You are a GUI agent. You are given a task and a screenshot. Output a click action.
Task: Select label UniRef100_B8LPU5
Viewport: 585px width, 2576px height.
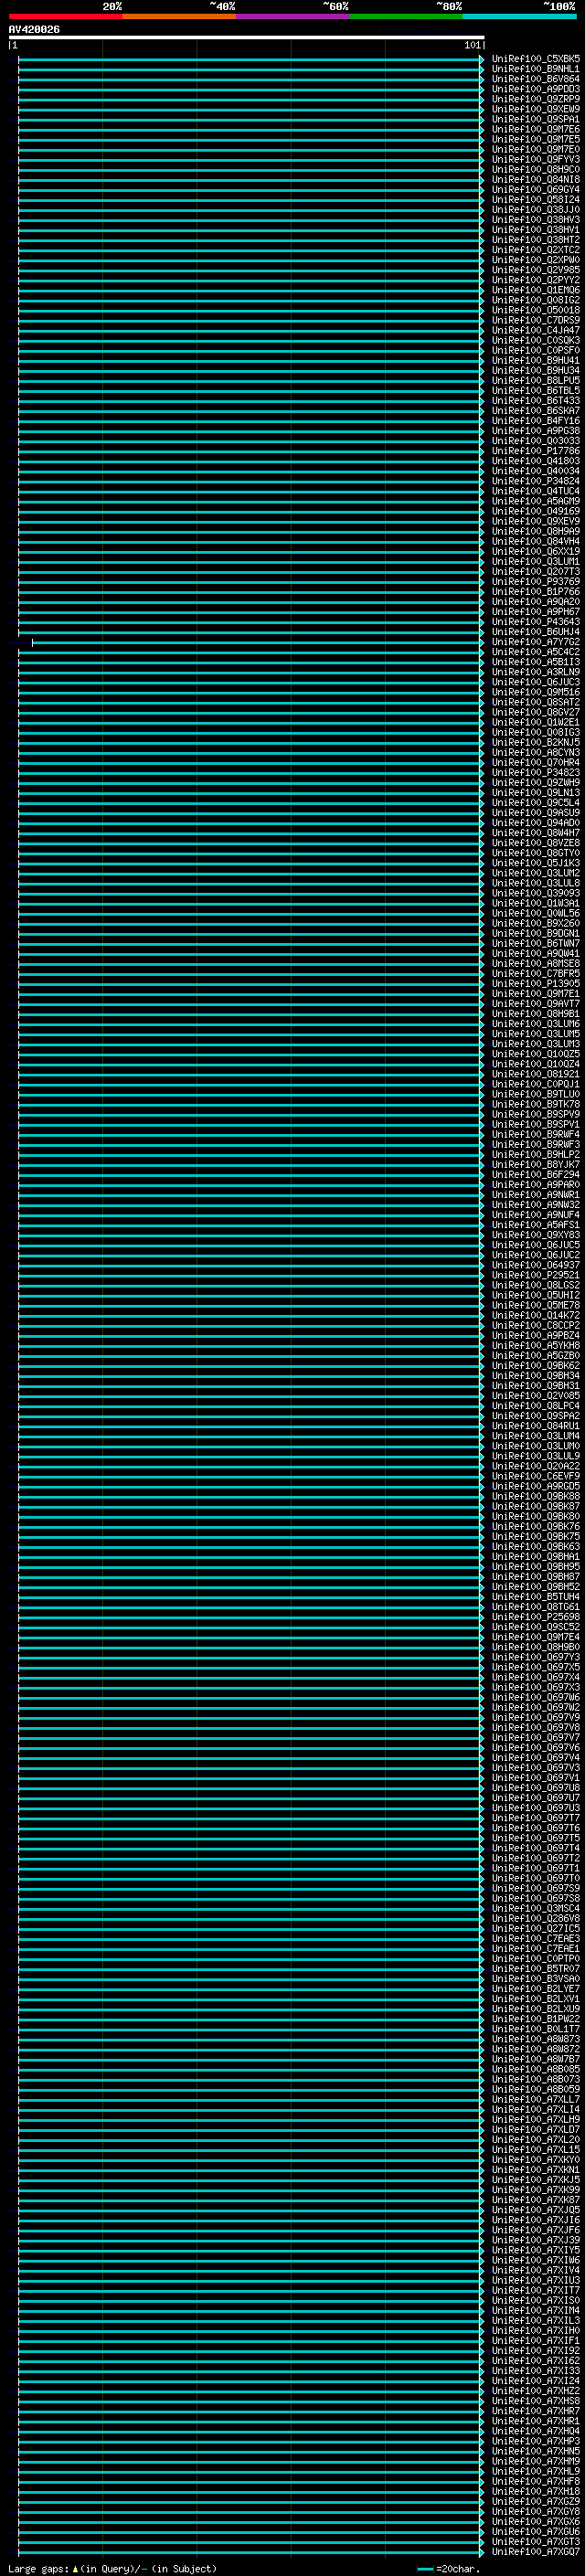536,380
